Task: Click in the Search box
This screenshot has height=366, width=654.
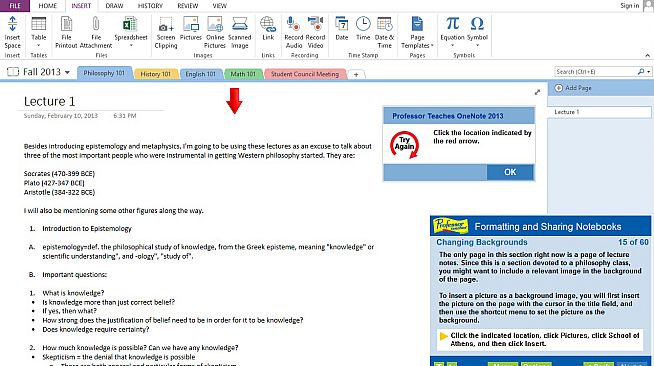Action: pyautogui.click(x=596, y=72)
